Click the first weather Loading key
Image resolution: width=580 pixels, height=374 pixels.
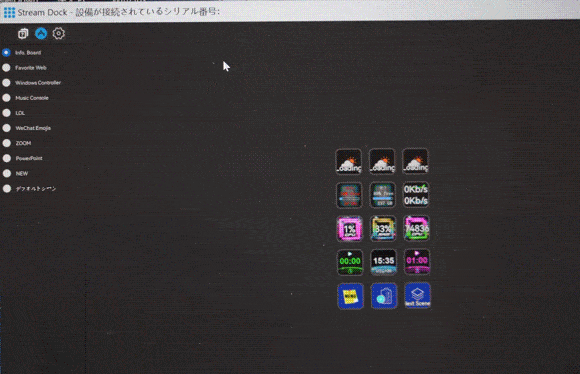tap(348, 161)
